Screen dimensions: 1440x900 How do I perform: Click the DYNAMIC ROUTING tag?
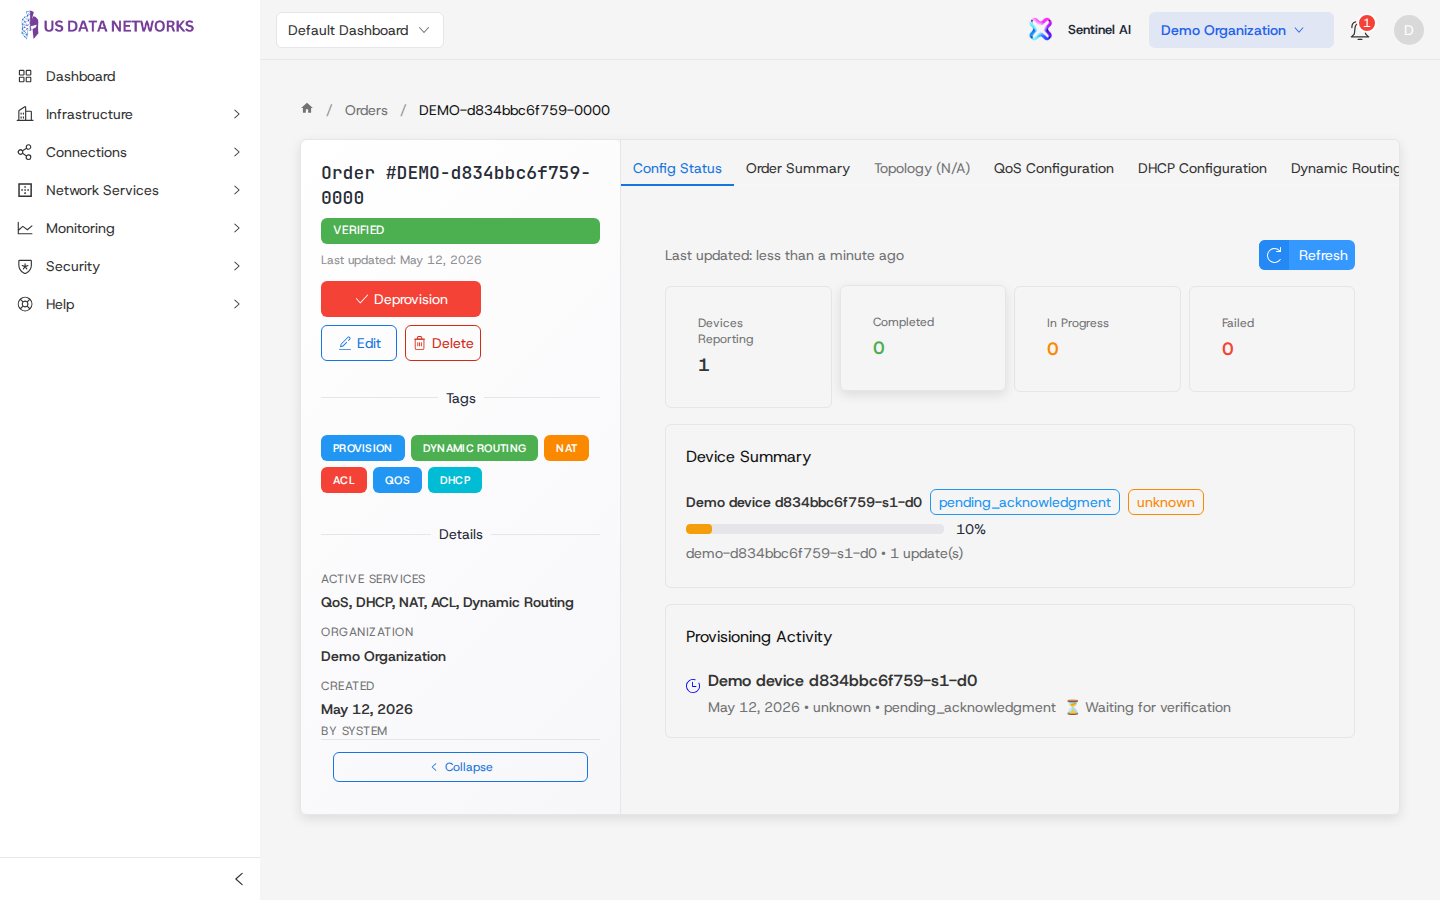pos(474,448)
